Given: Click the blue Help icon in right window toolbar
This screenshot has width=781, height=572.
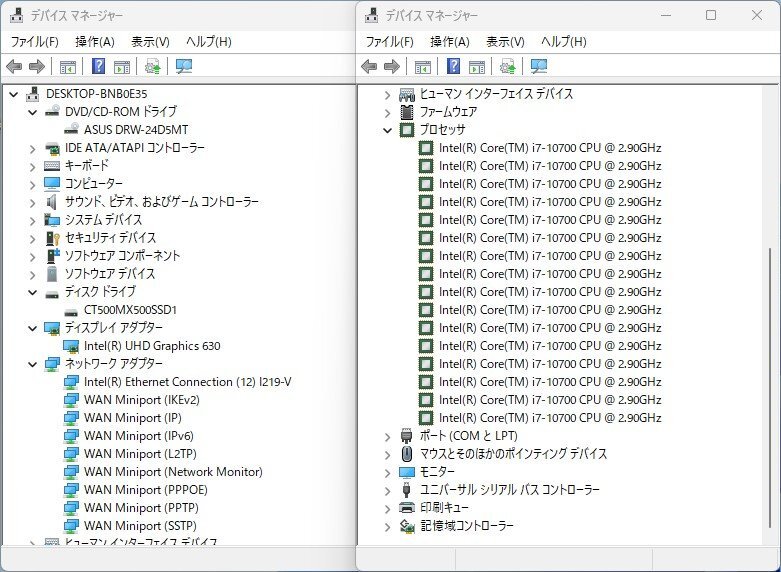Looking at the screenshot, I should click(453, 66).
